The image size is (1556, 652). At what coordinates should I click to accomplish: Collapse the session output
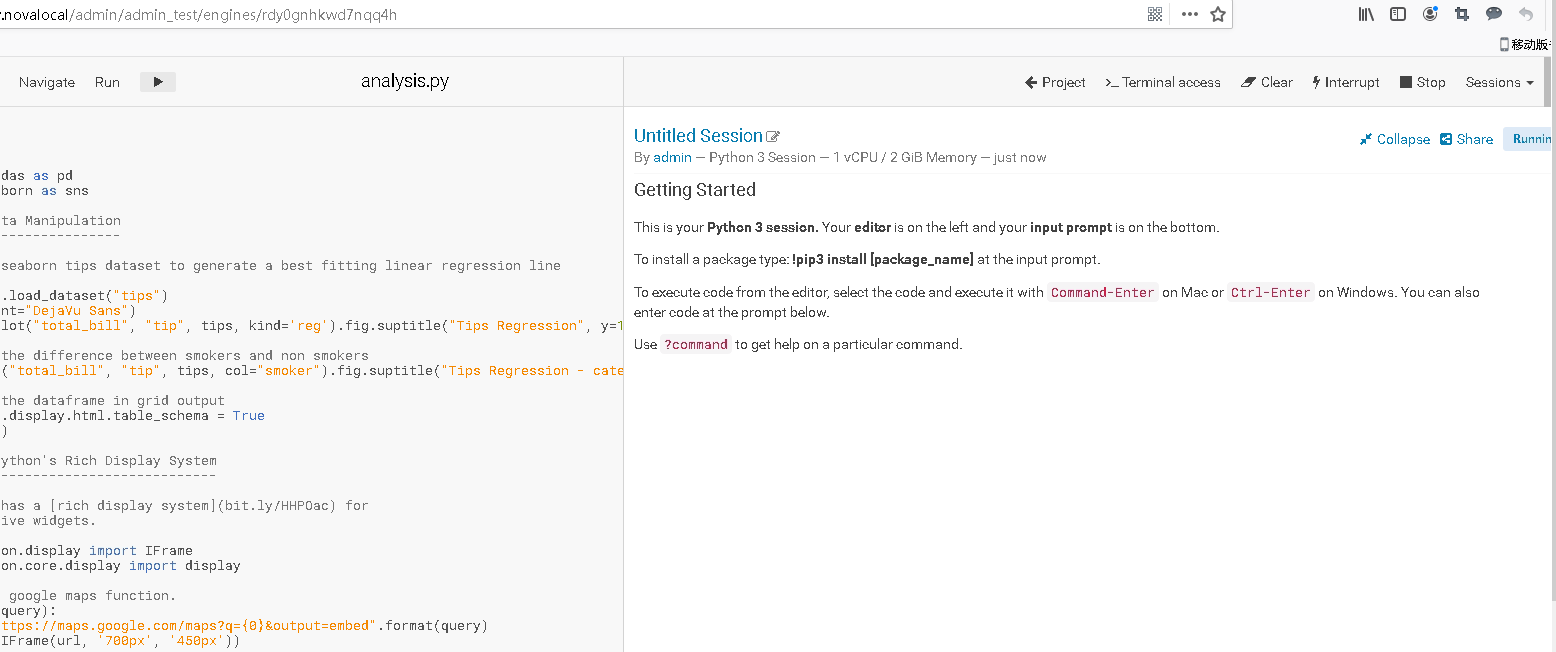(1395, 139)
